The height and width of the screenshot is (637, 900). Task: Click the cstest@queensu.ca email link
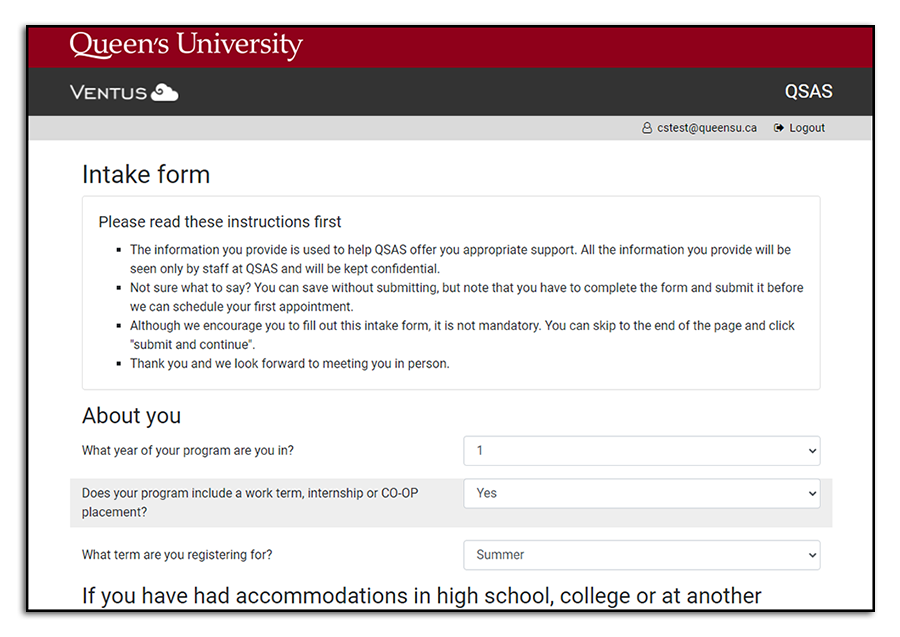[x=706, y=128]
